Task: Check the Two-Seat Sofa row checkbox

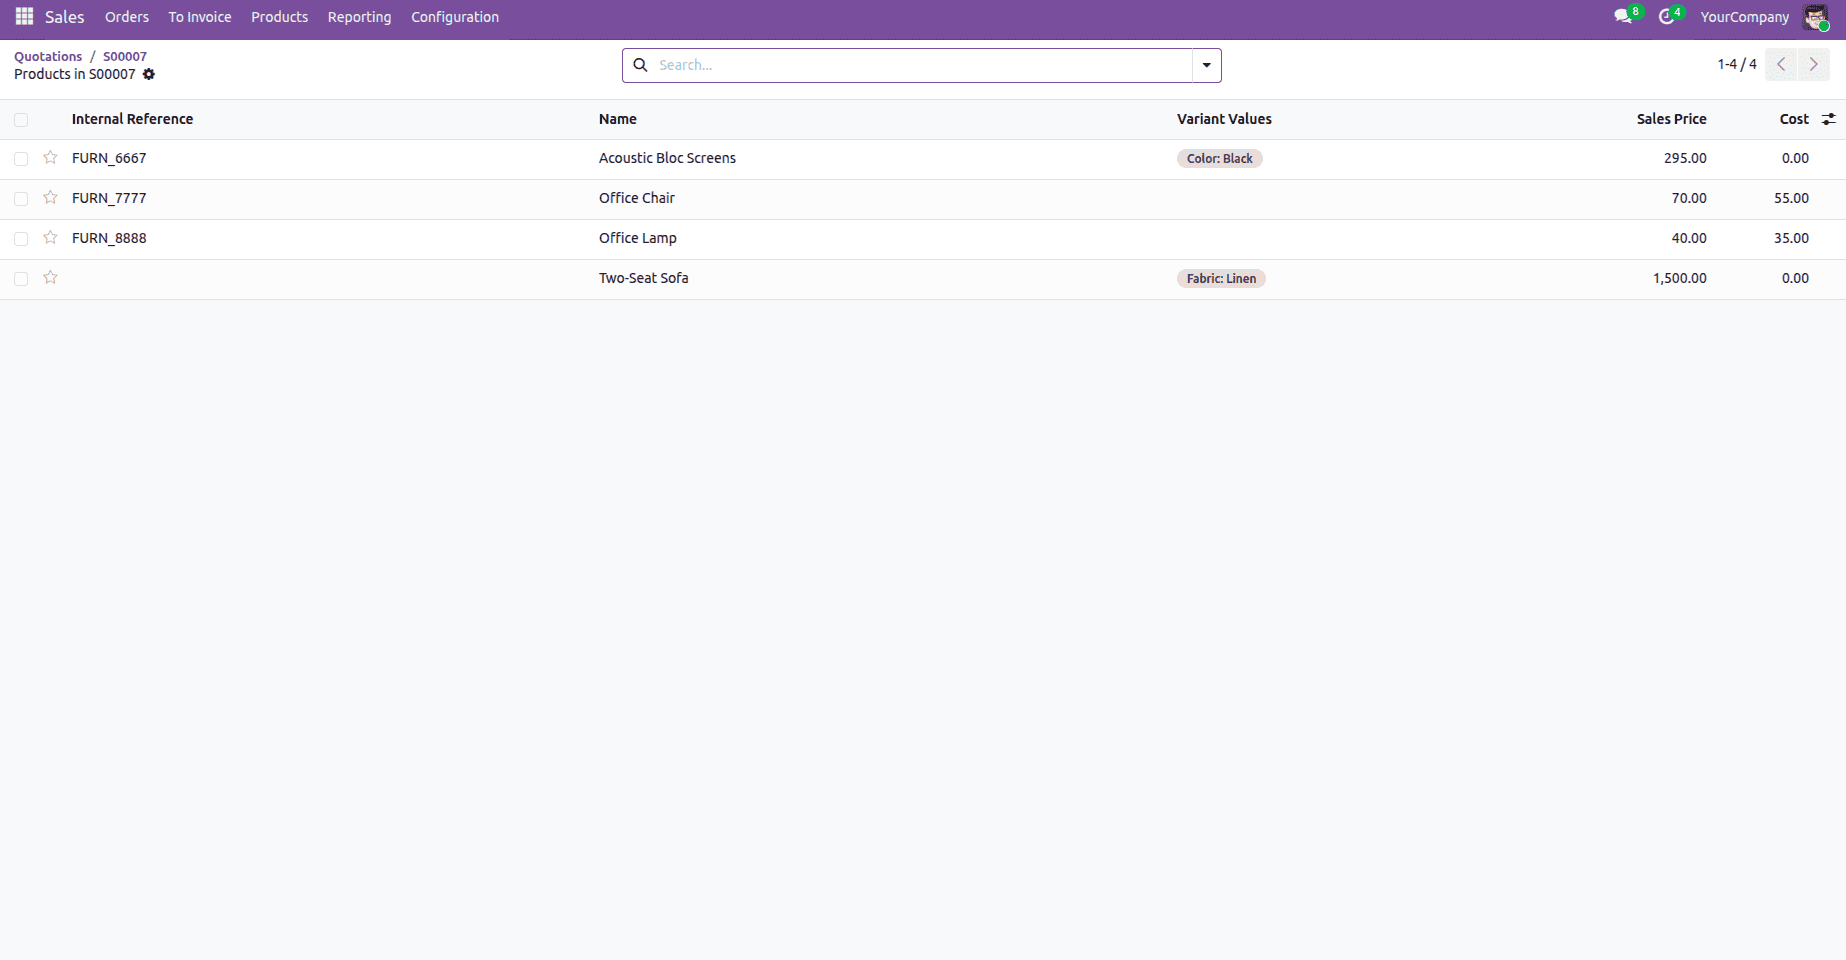Action: 21,279
